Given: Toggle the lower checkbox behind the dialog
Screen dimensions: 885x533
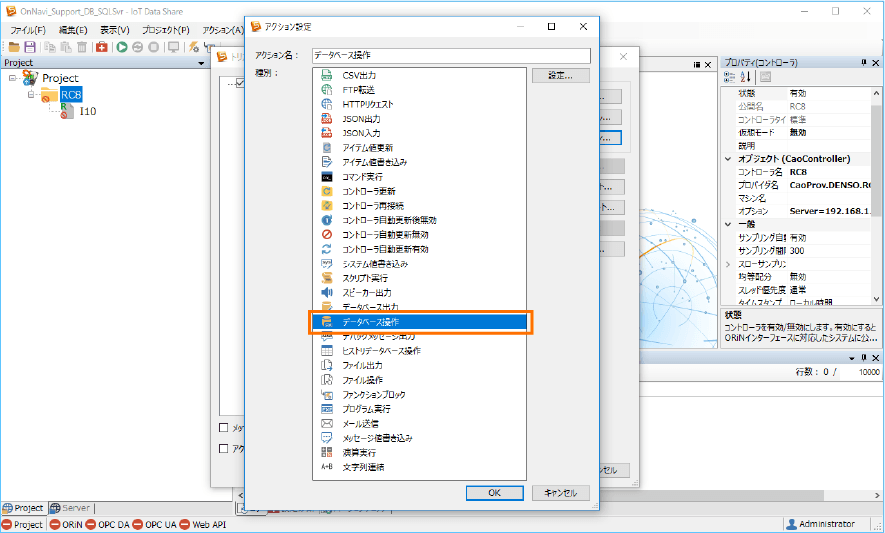Looking at the screenshot, I should tap(224, 449).
